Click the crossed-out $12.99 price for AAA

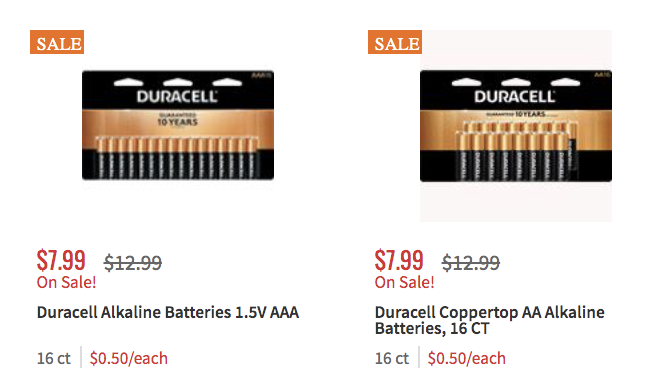pos(133,263)
